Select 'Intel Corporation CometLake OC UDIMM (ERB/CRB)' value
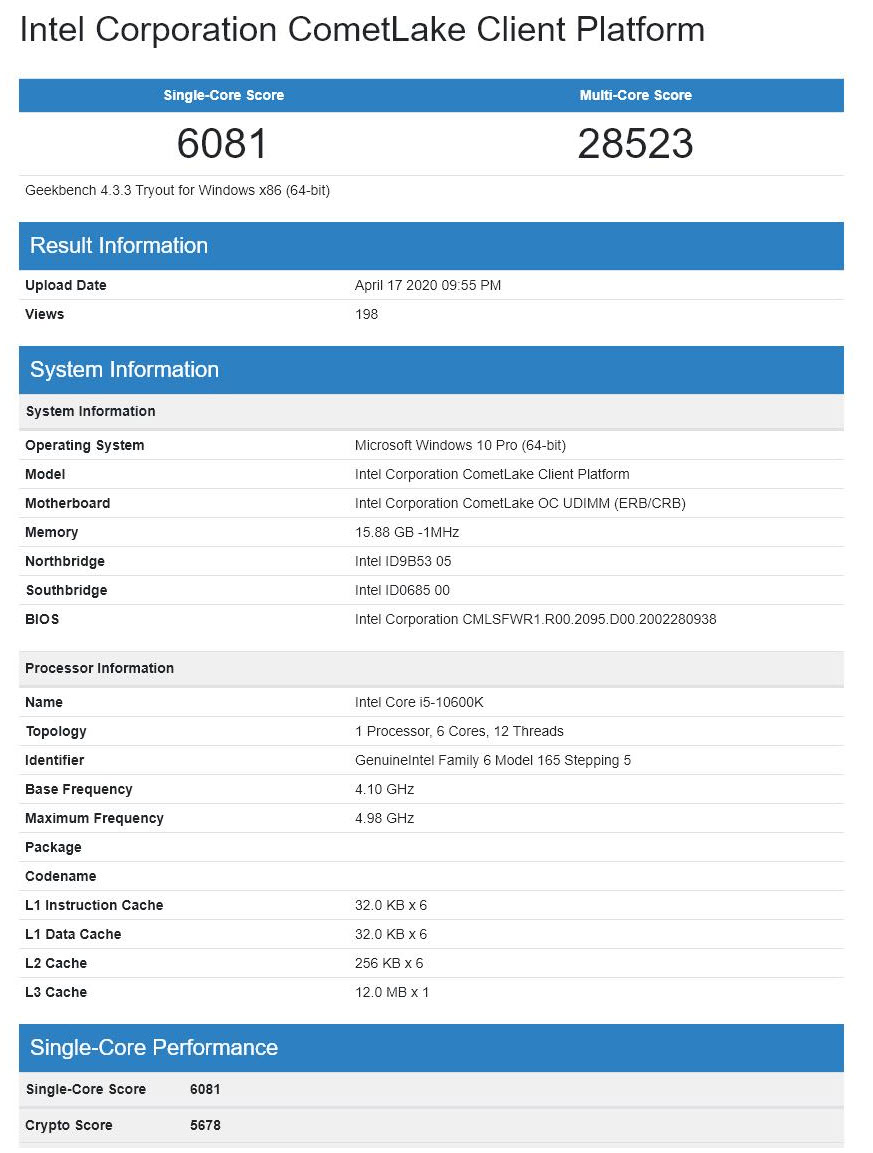 [x=520, y=504]
